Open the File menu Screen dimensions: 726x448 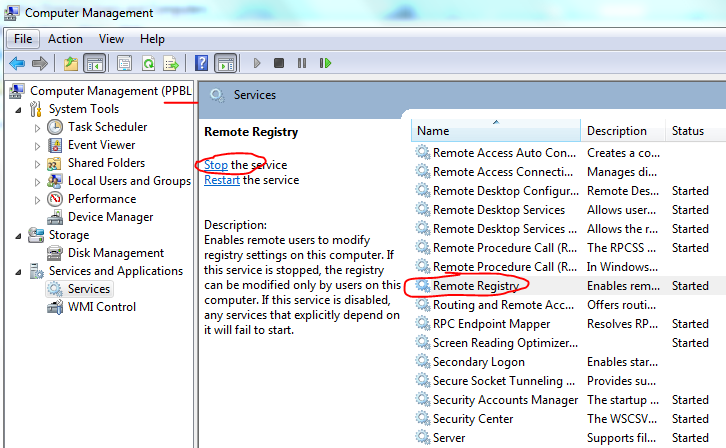23,39
